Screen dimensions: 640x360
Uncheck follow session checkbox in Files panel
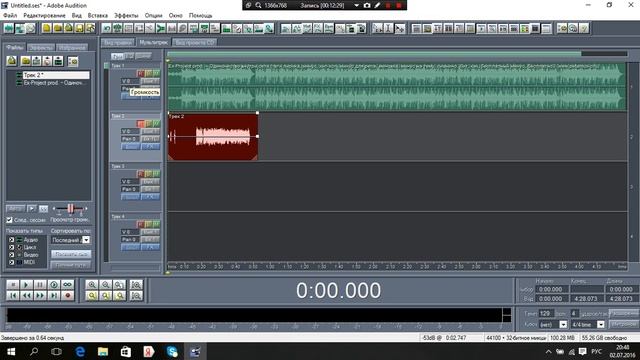coord(9,220)
